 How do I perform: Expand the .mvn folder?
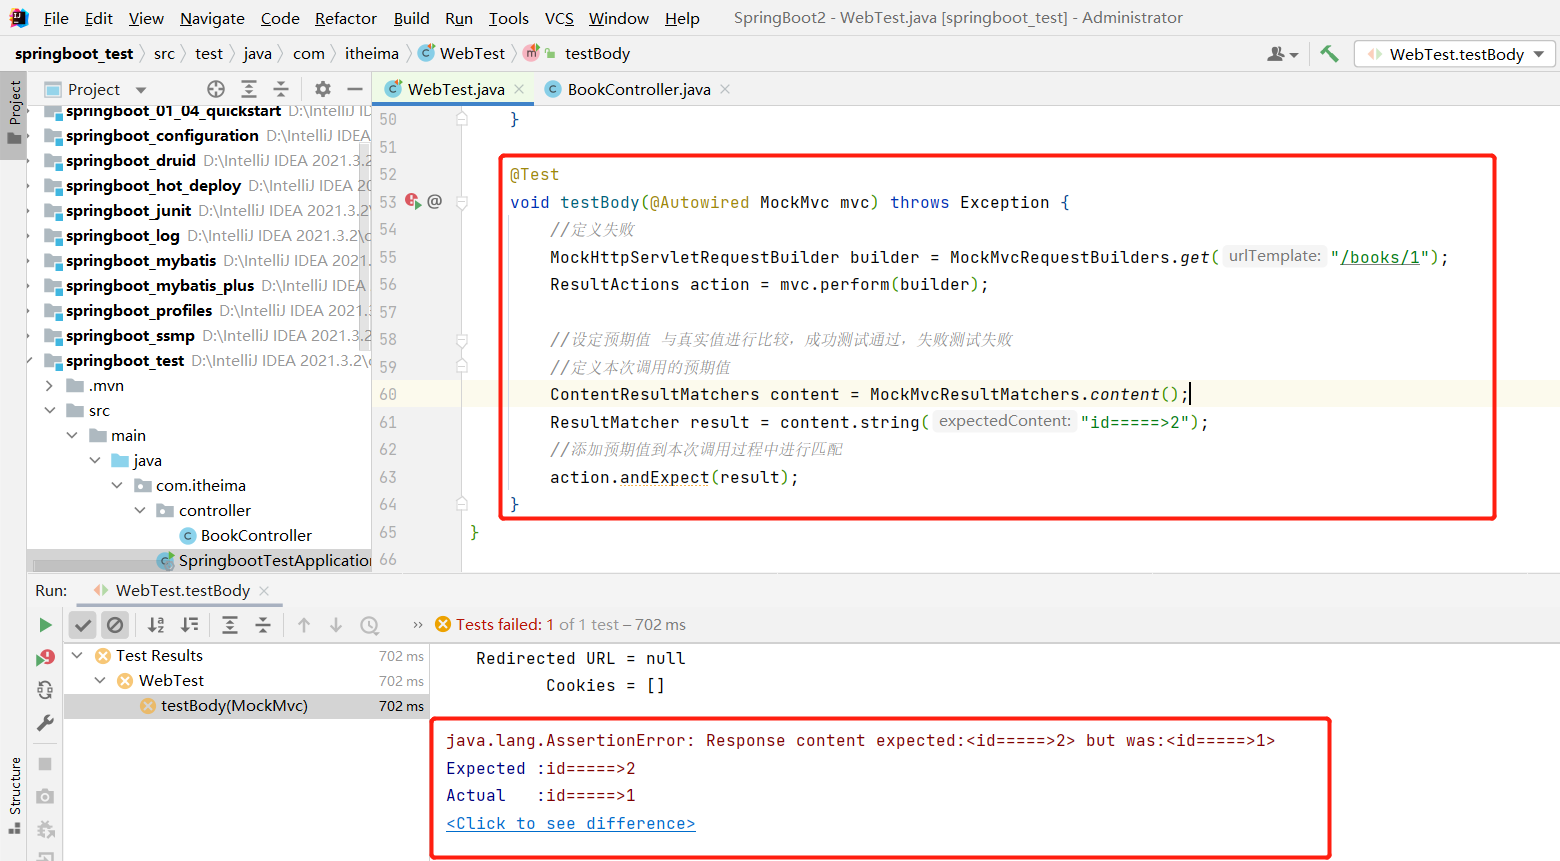49,386
